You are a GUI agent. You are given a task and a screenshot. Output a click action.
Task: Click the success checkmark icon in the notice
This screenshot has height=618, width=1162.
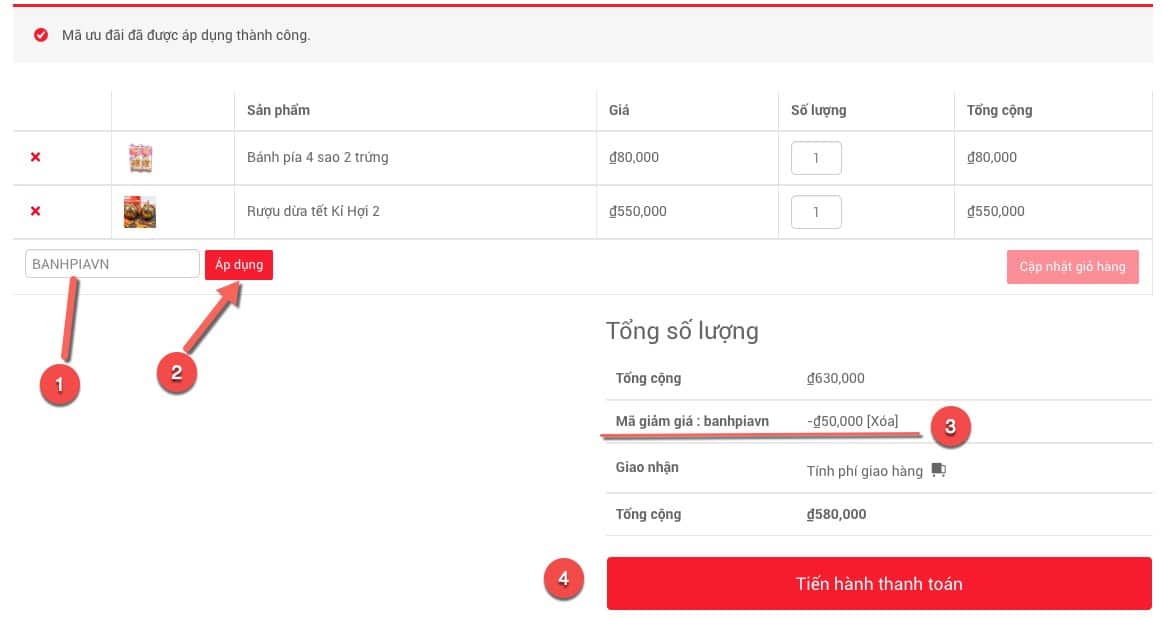click(x=41, y=35)
